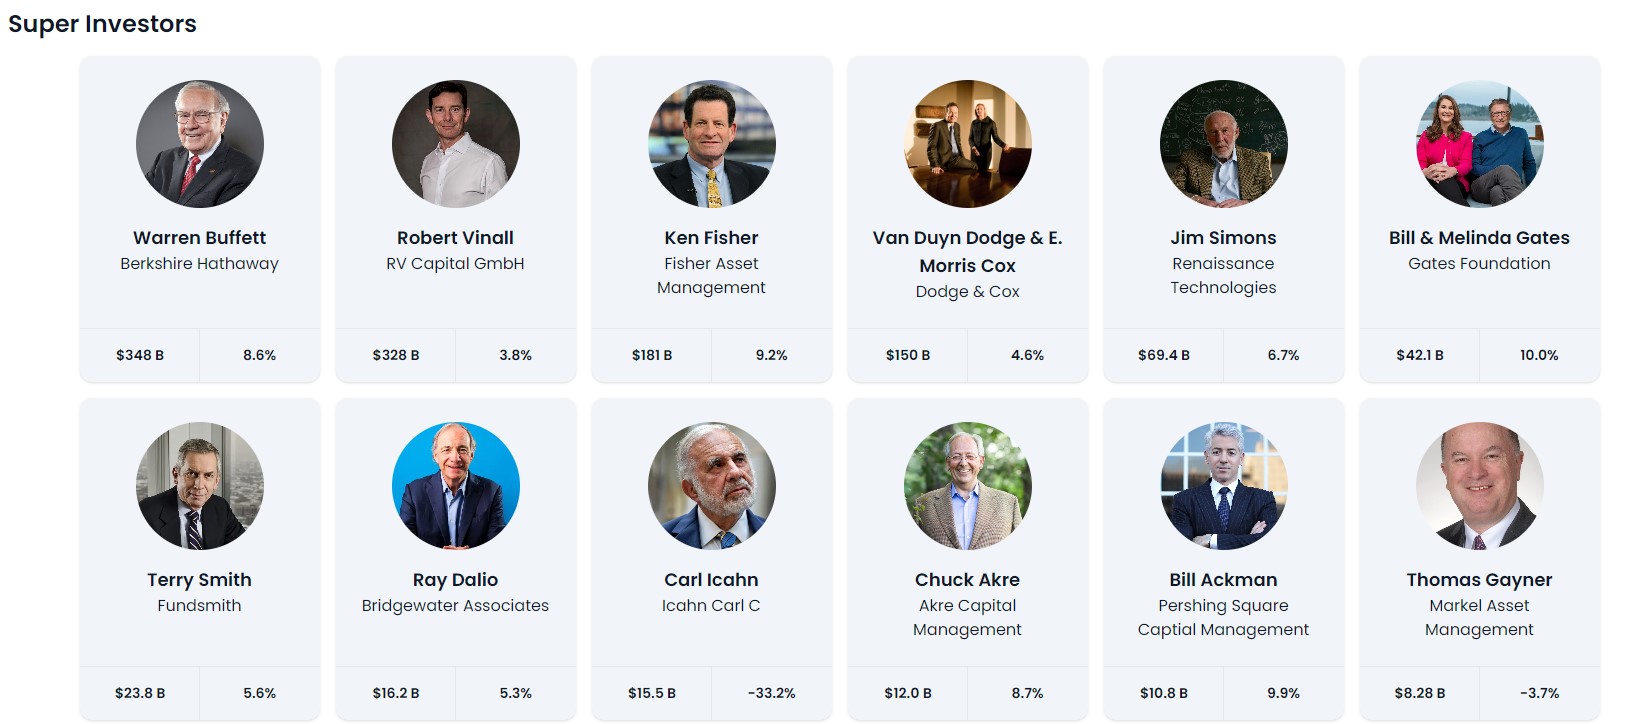
Task: Open Carl Icahn's profile photo
Action: (712, 486)
